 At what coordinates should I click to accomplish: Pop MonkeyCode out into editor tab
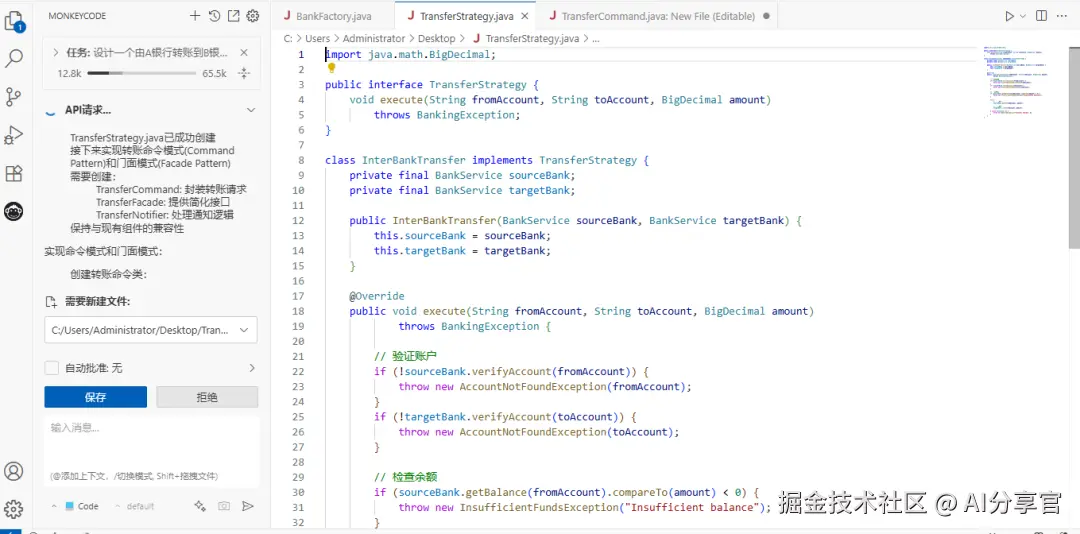[233, 16]
